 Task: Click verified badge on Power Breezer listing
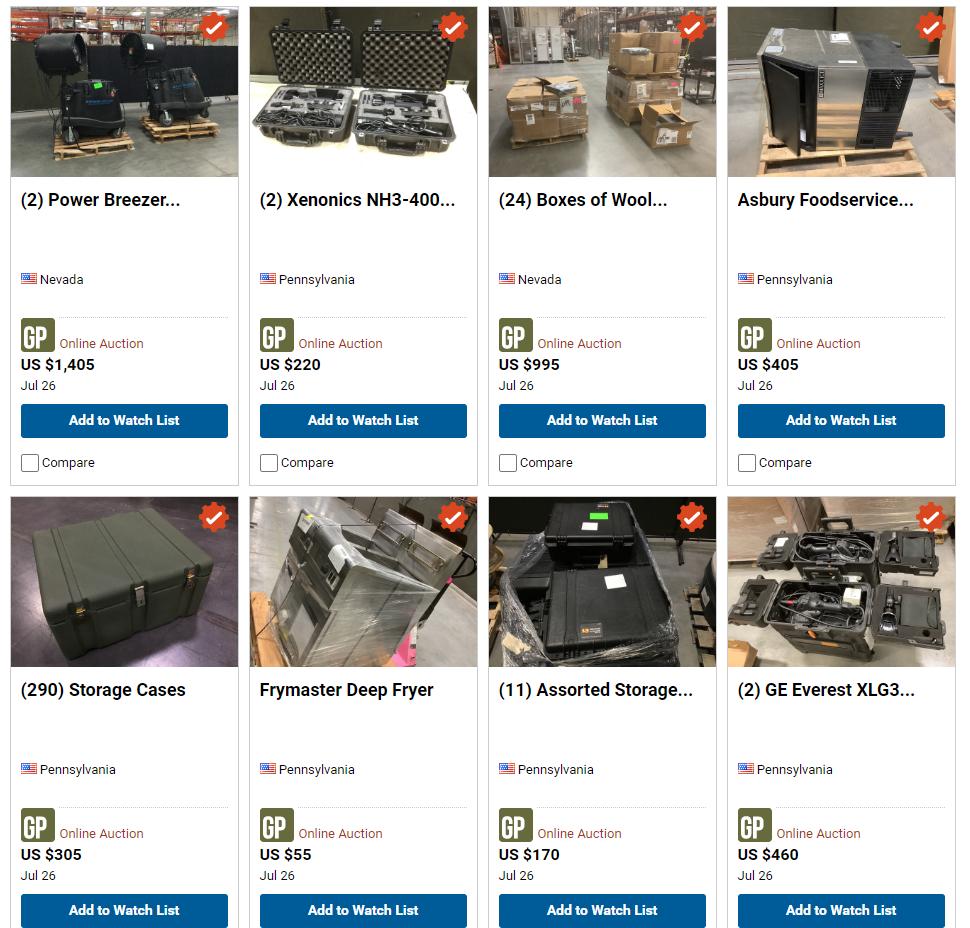tap(214, 27)
